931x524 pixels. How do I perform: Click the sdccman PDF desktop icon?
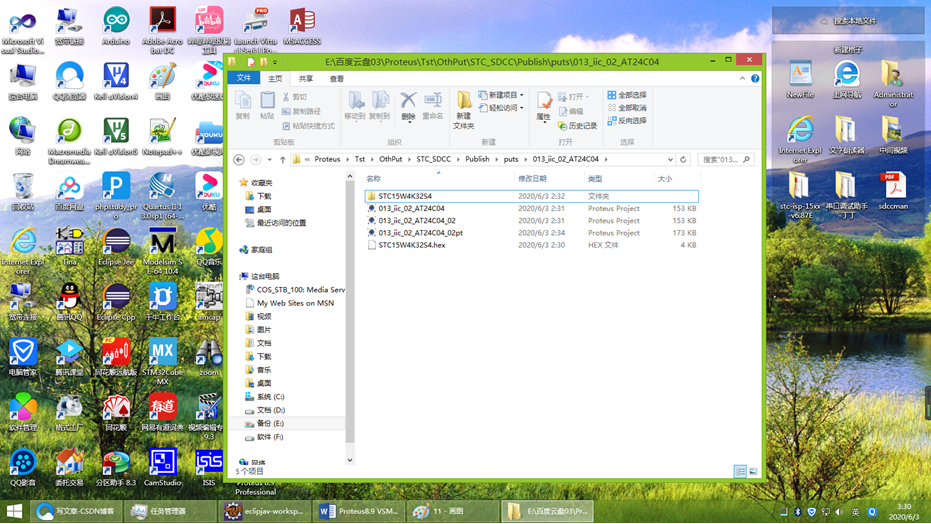pyautogui.click(x=893, y=191)
